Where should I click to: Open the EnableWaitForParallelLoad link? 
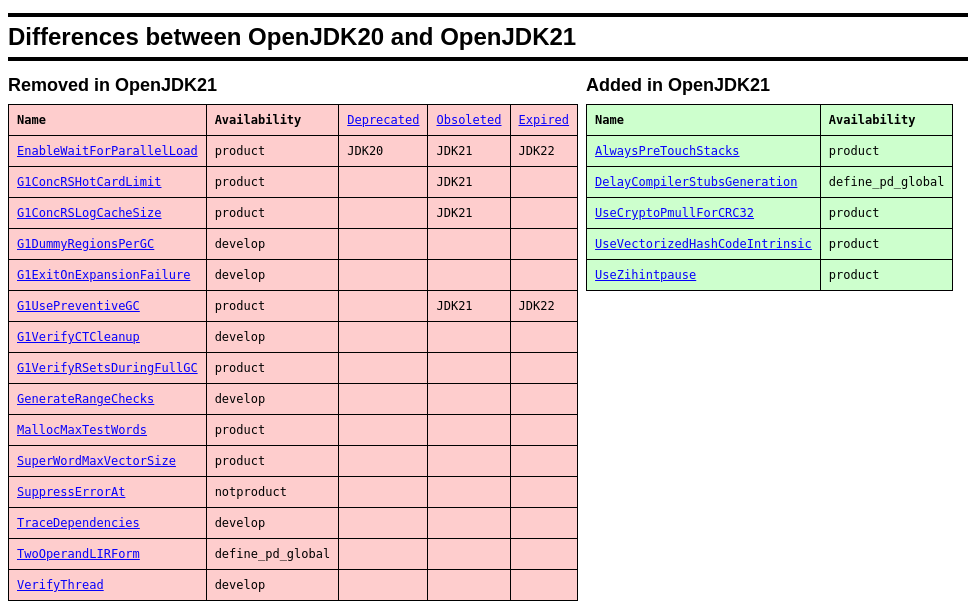click(x=107, y=151)
